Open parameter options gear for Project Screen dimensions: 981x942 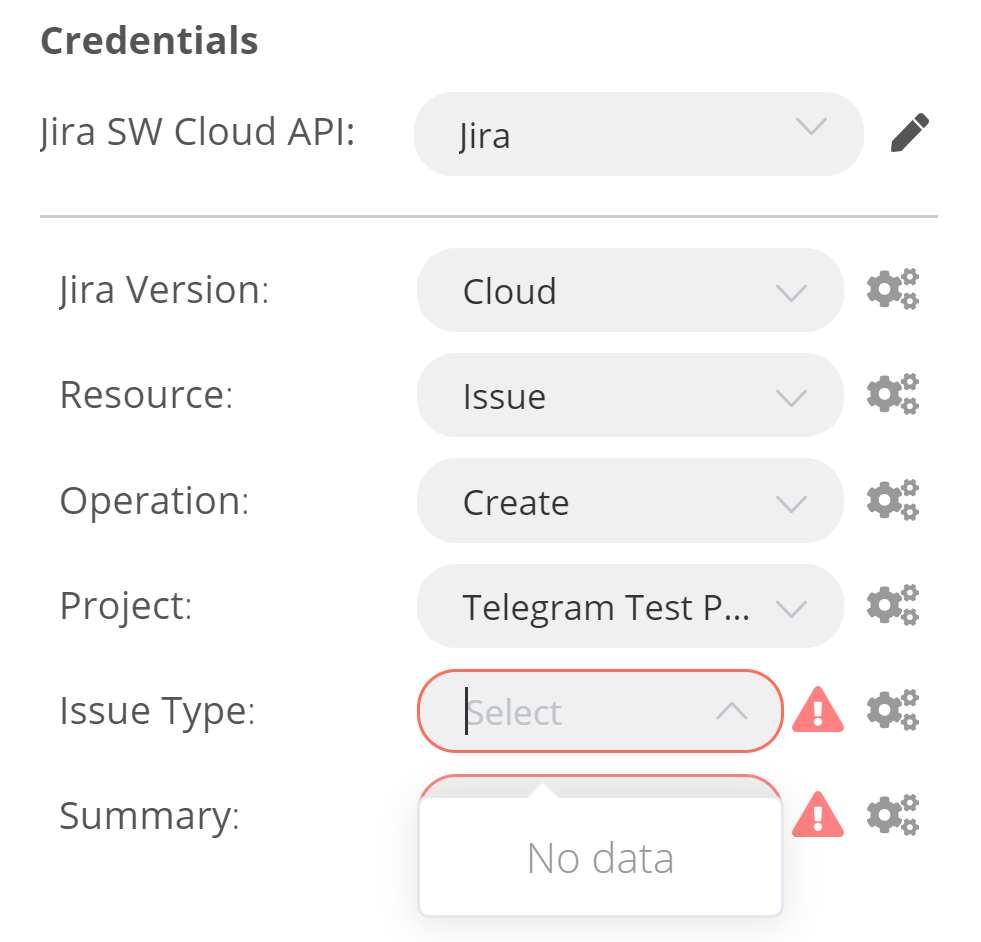pyautogui.click(x=892, y=606)
